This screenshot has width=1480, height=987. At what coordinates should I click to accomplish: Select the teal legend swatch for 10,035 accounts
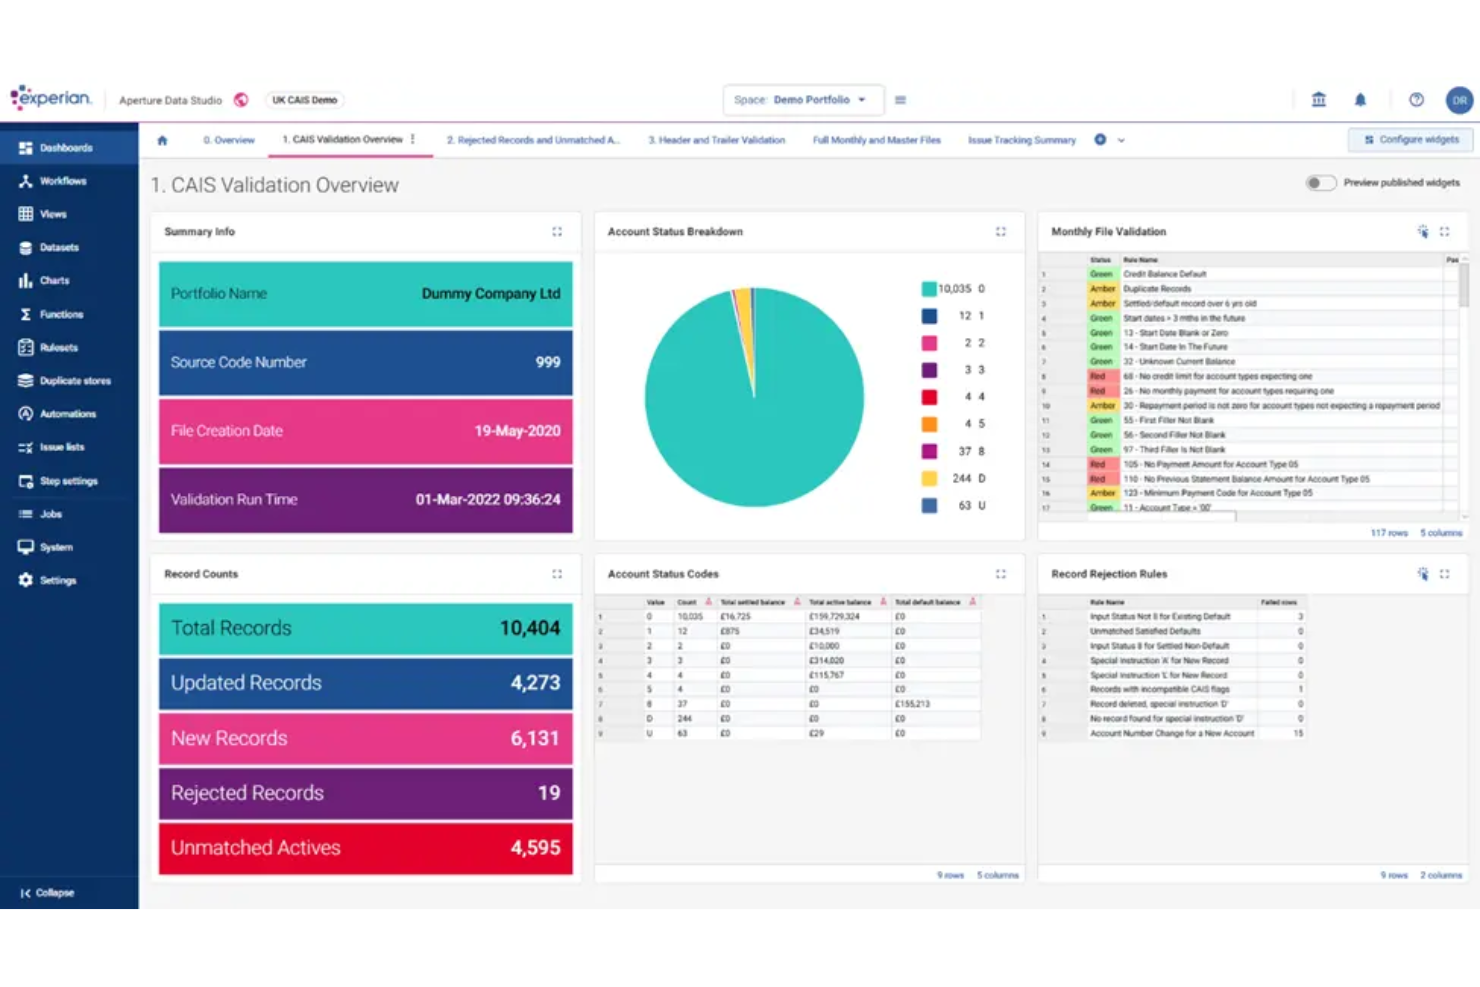(x=928, y=288)
